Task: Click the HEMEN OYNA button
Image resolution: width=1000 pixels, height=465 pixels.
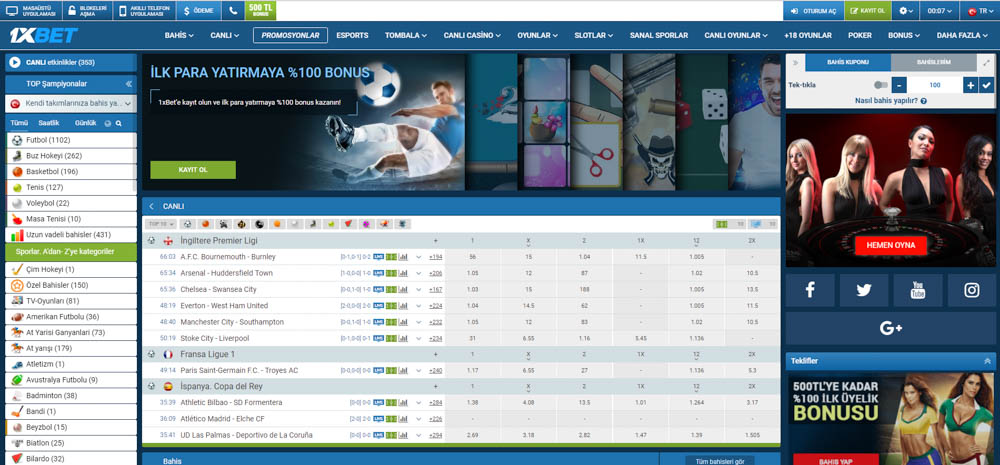Action: pyautogui.click(x=889, y=245)
